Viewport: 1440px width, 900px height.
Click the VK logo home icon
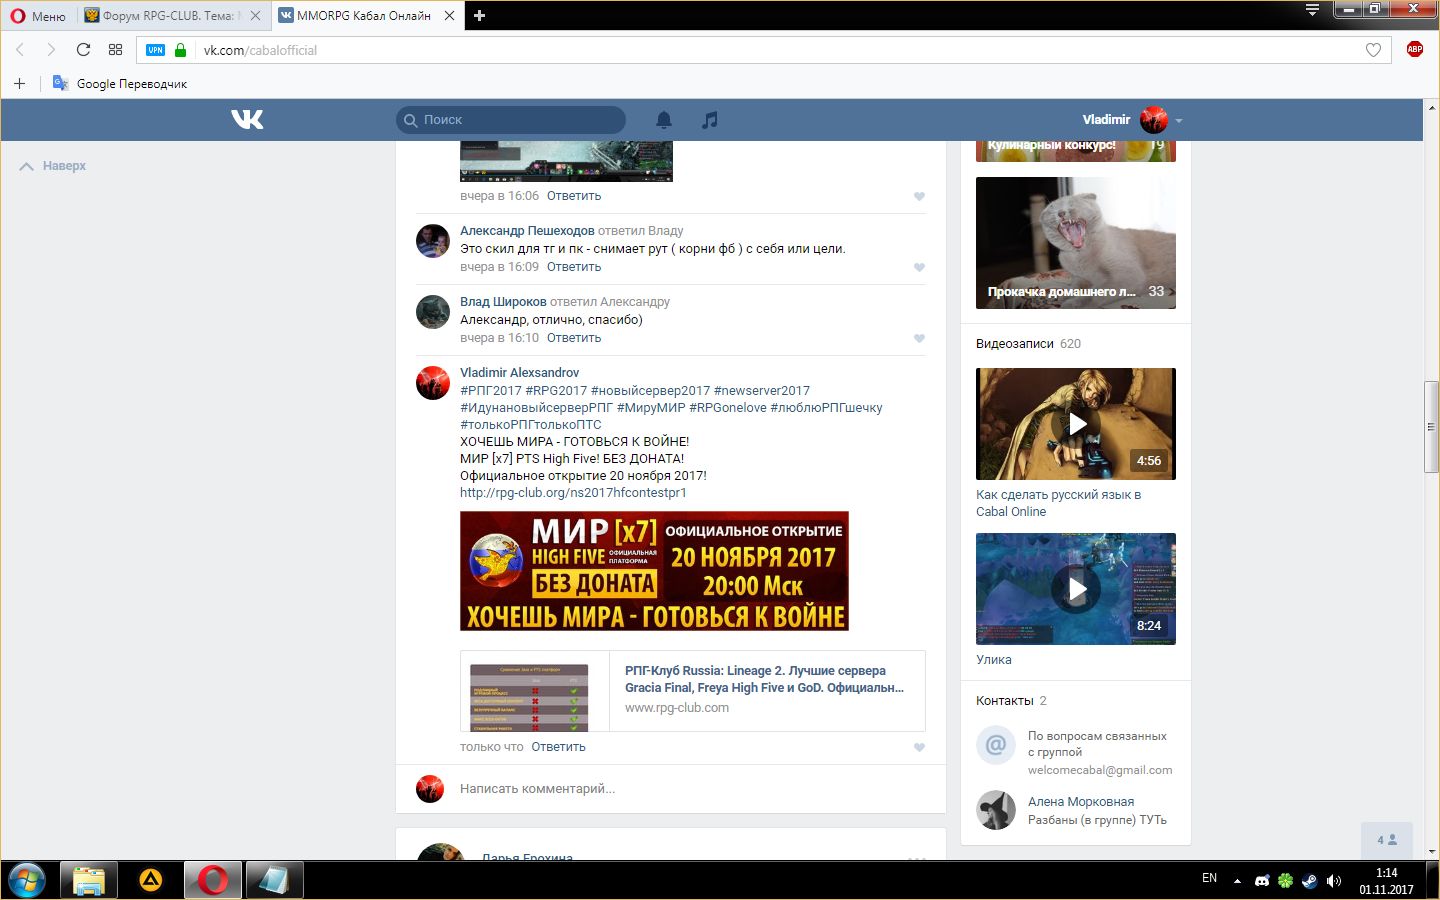tap(247, 119)
